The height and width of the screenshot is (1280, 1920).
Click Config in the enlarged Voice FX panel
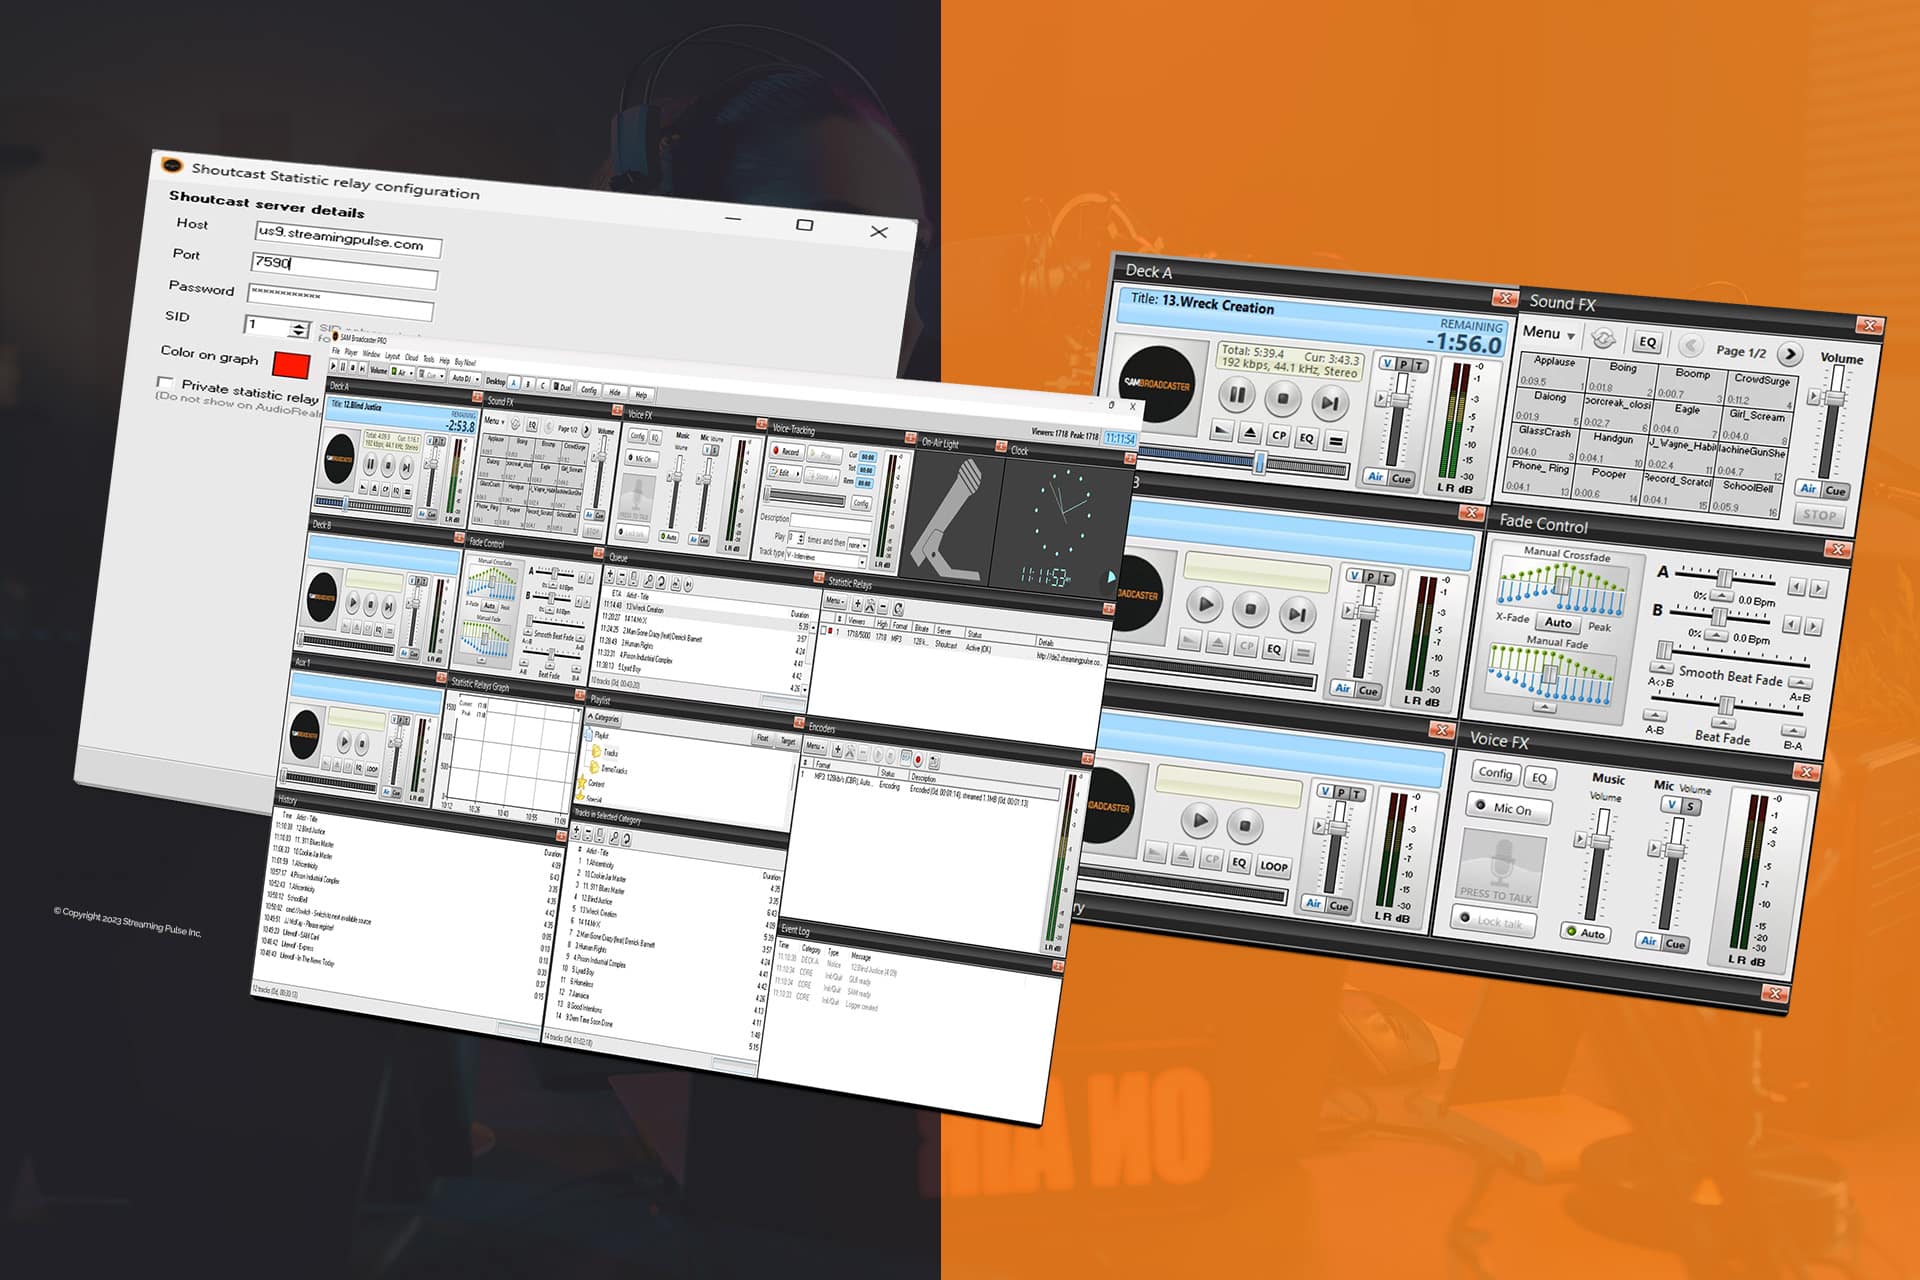(x=1495, y=773)
